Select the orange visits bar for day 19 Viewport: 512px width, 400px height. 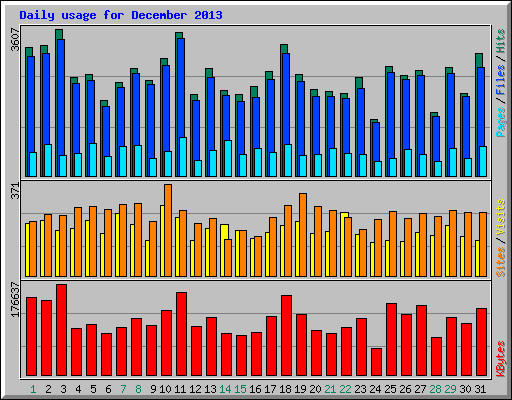[303, 235]
